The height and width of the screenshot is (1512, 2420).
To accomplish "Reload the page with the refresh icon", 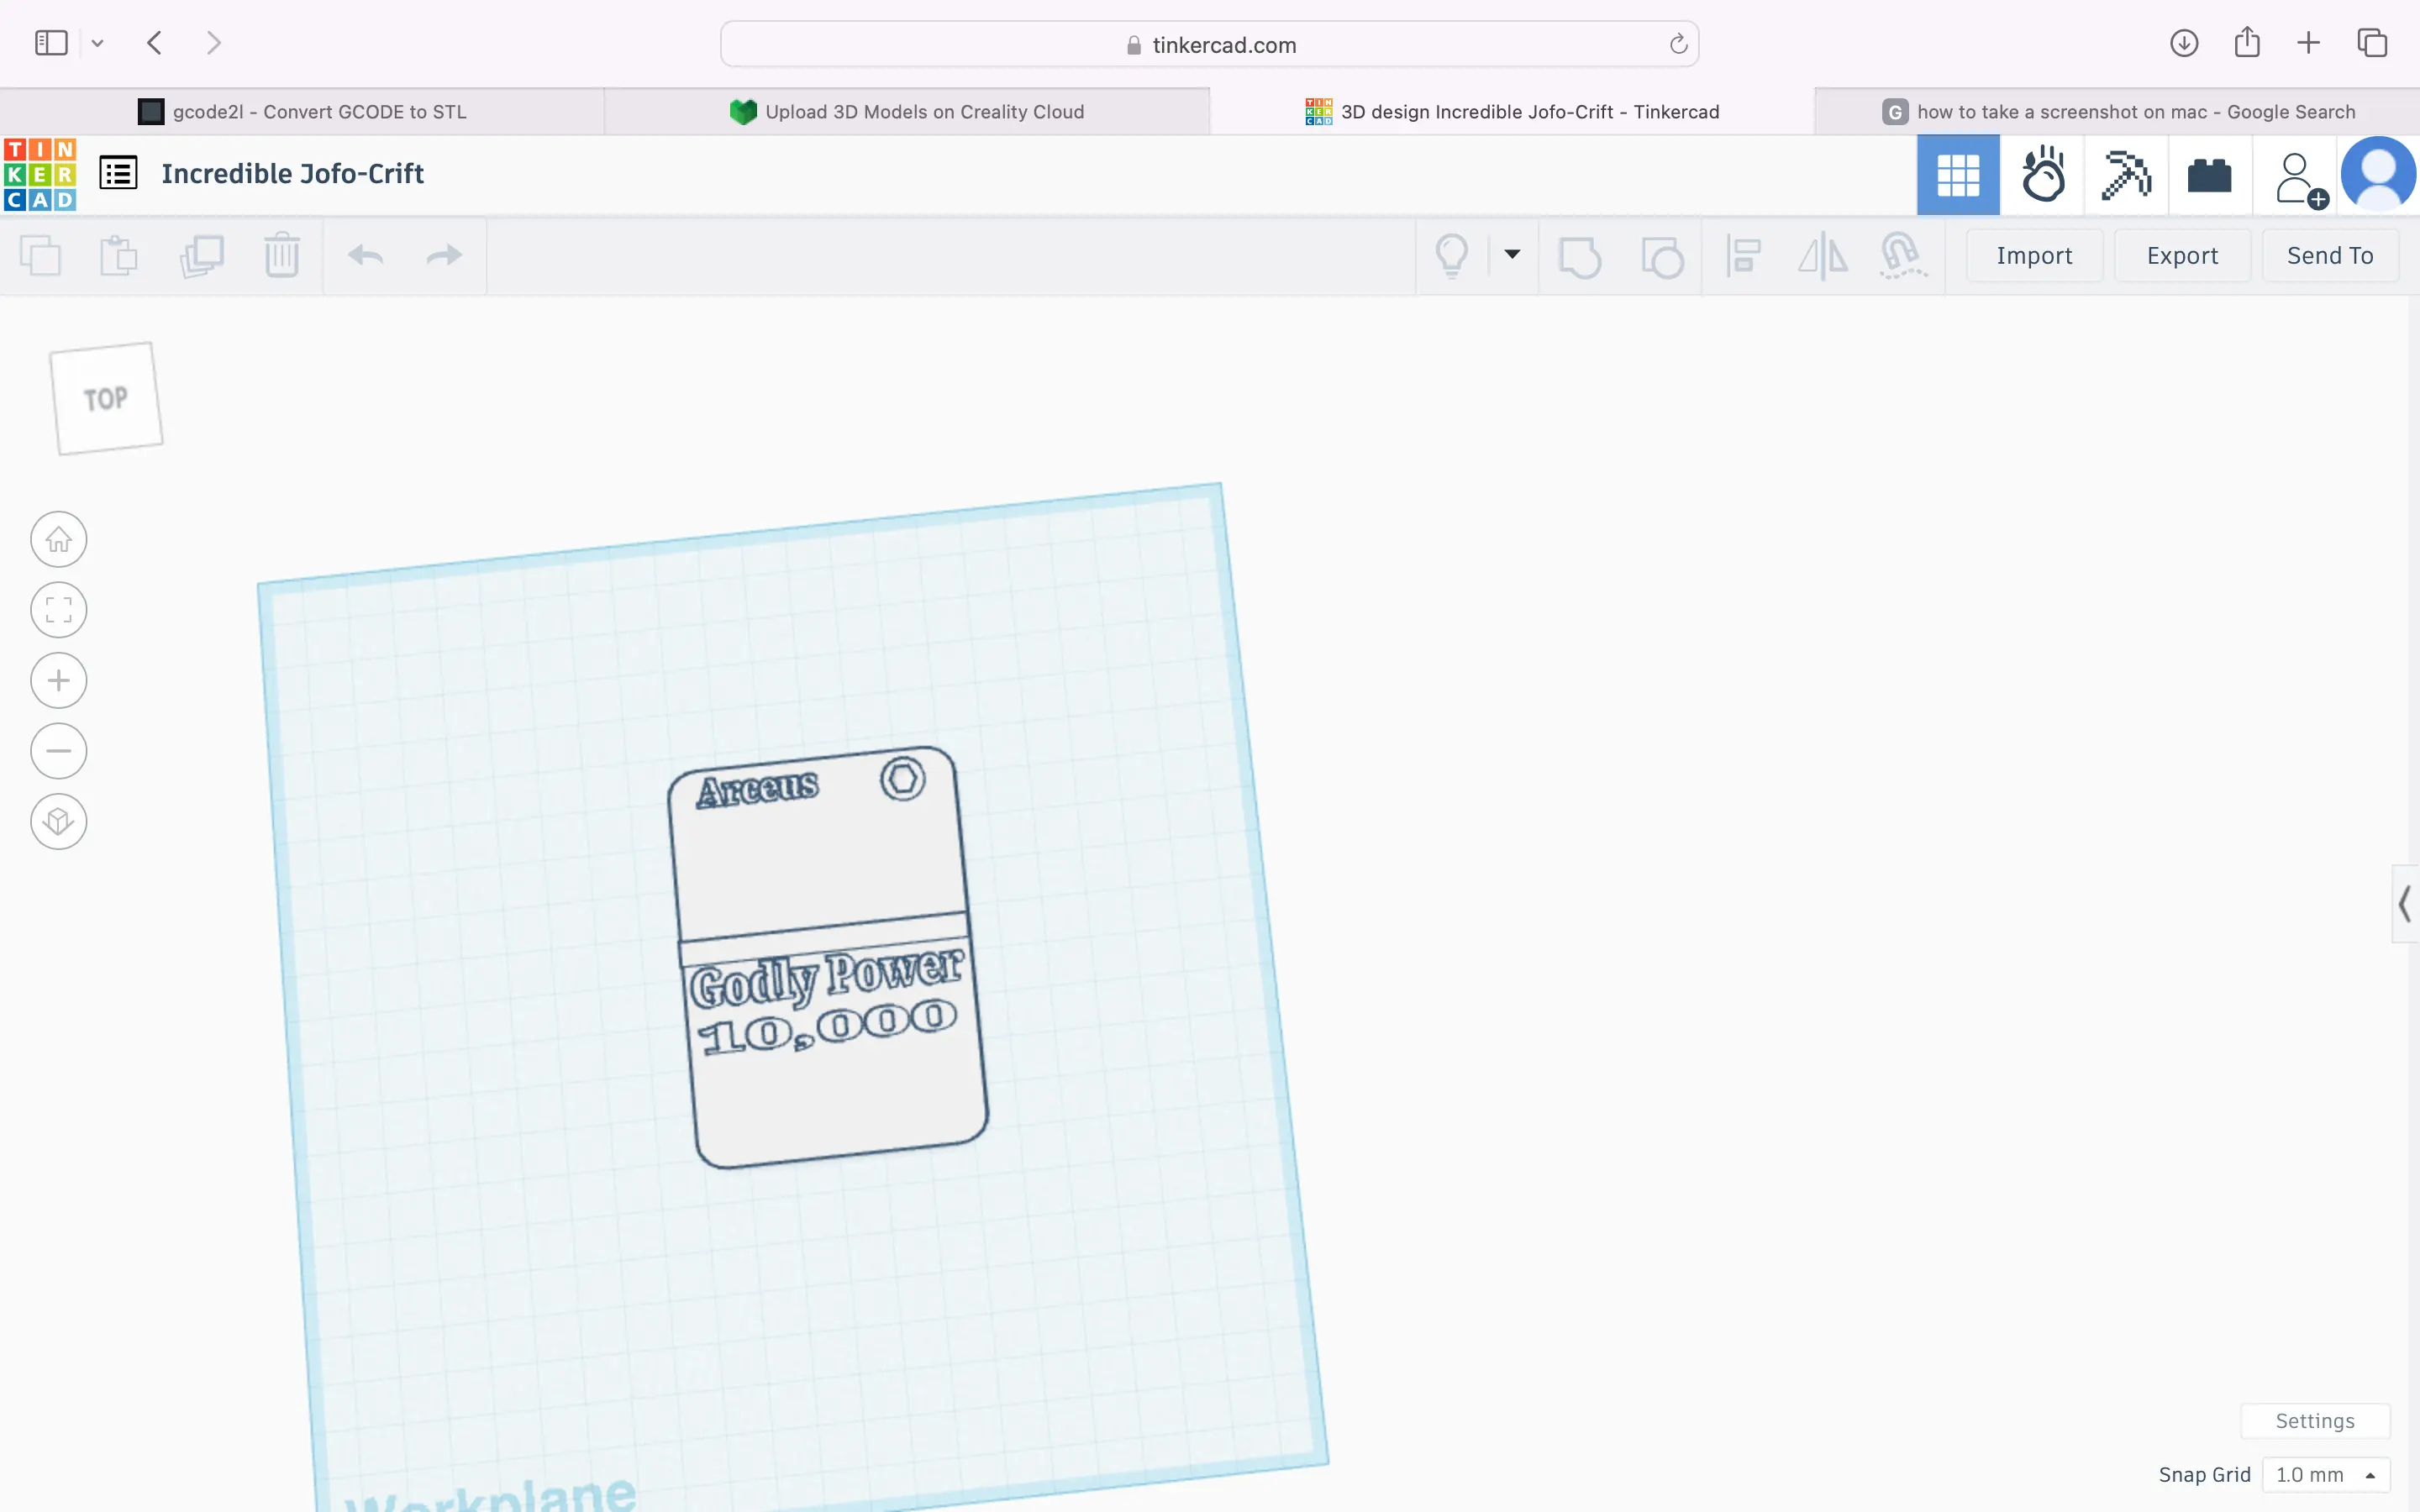I will point(1678,44).
